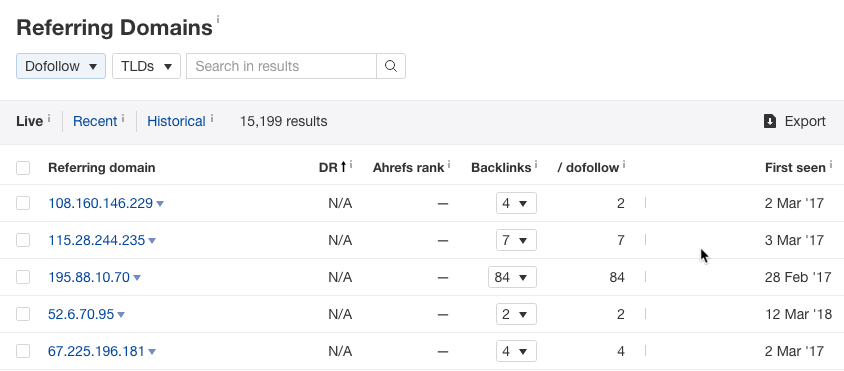Click info icon next to Backlinks header
Screen dimensions: 844x371
tap(536, 165)
